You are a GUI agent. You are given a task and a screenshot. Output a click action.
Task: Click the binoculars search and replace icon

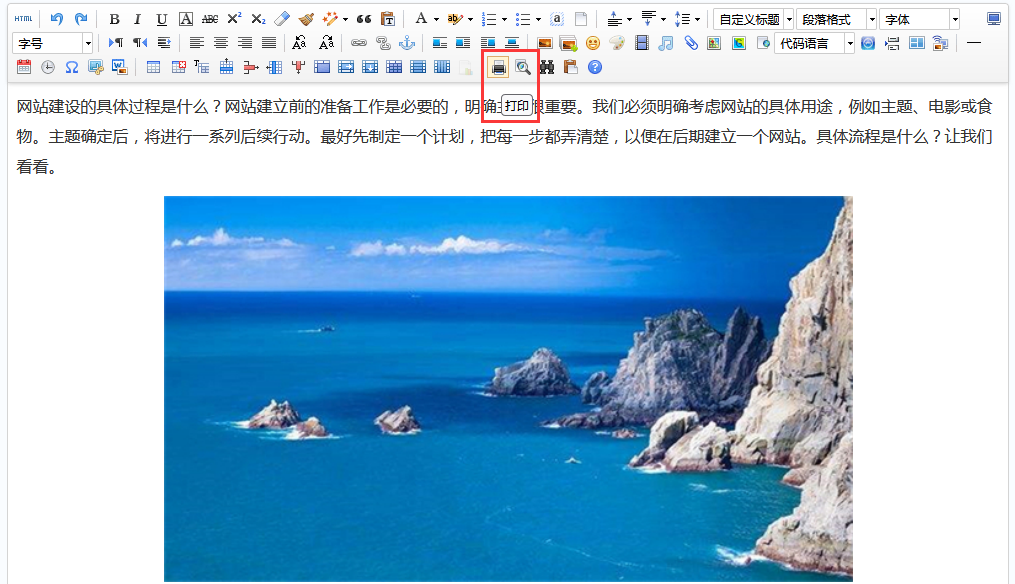547,67
